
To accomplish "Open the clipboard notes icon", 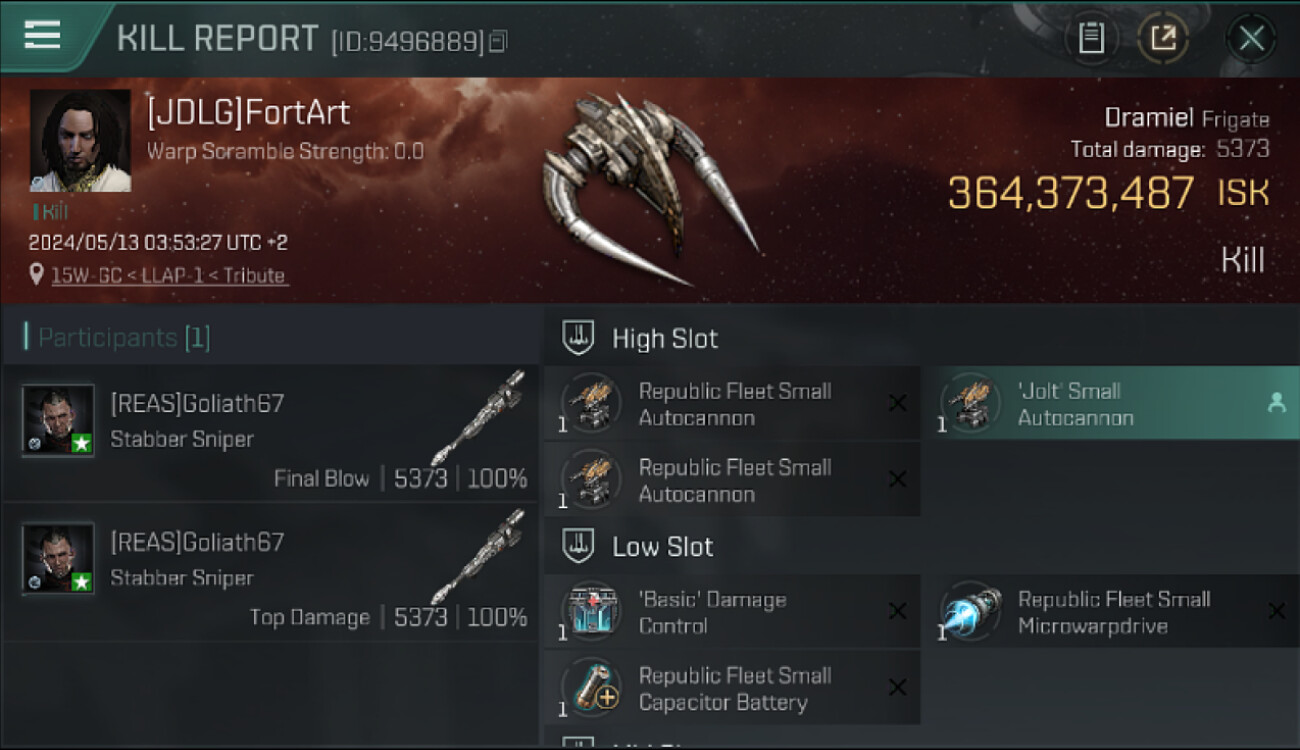I will (x=1091, y=39).
